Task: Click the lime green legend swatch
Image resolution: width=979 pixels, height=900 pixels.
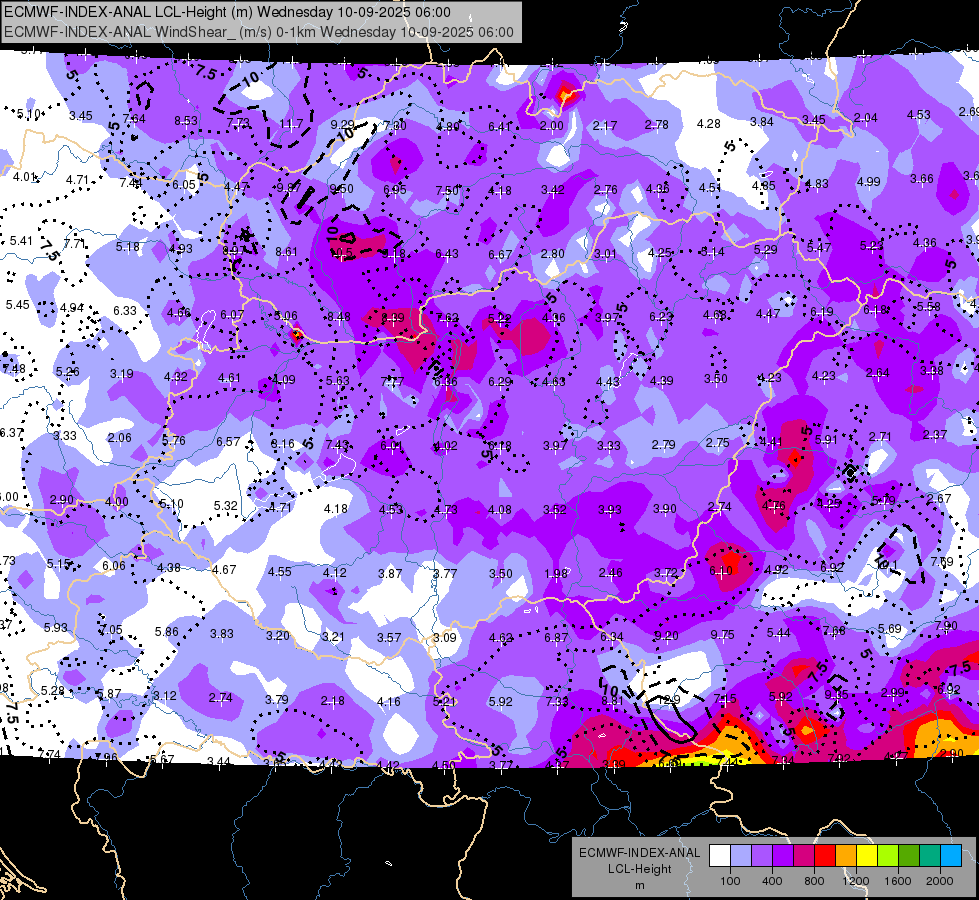Action: pos(888,856)
